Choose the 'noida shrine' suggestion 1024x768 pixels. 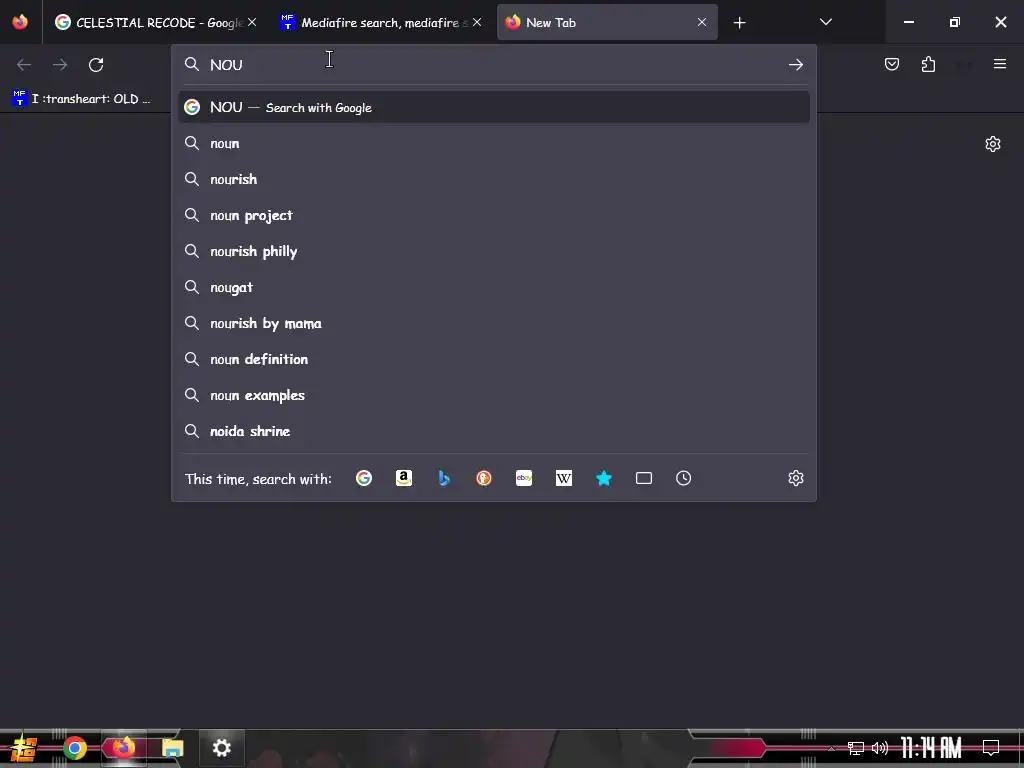click(x=494, y=430)
